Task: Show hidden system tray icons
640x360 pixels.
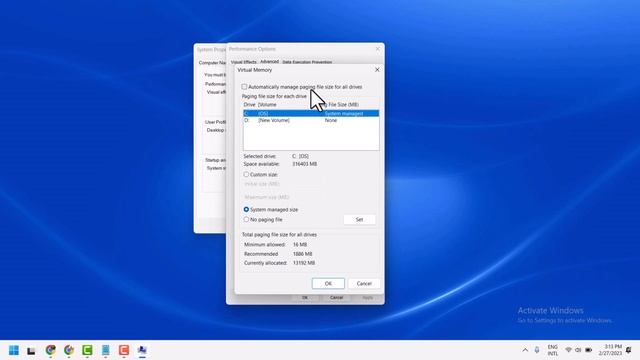Action: [525, 350]
